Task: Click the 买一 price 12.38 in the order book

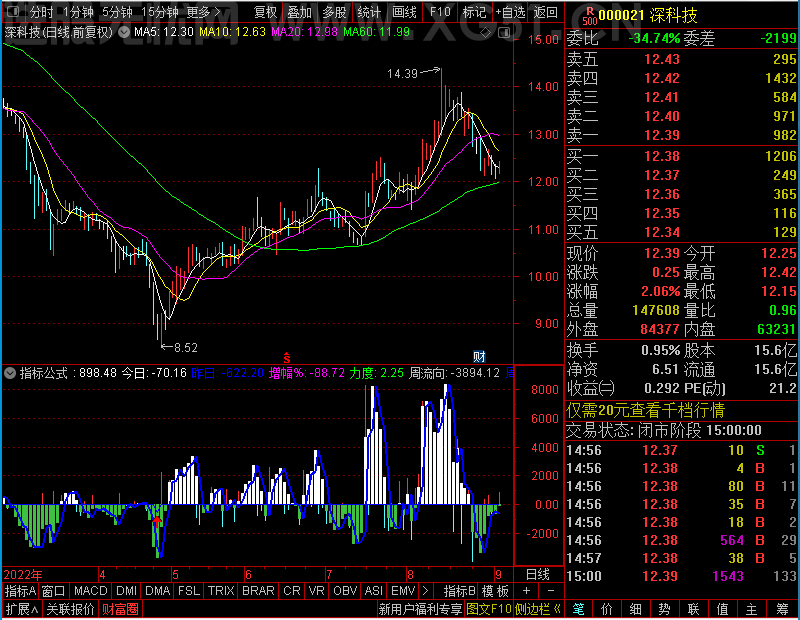Action: click(x=662, y=156)
